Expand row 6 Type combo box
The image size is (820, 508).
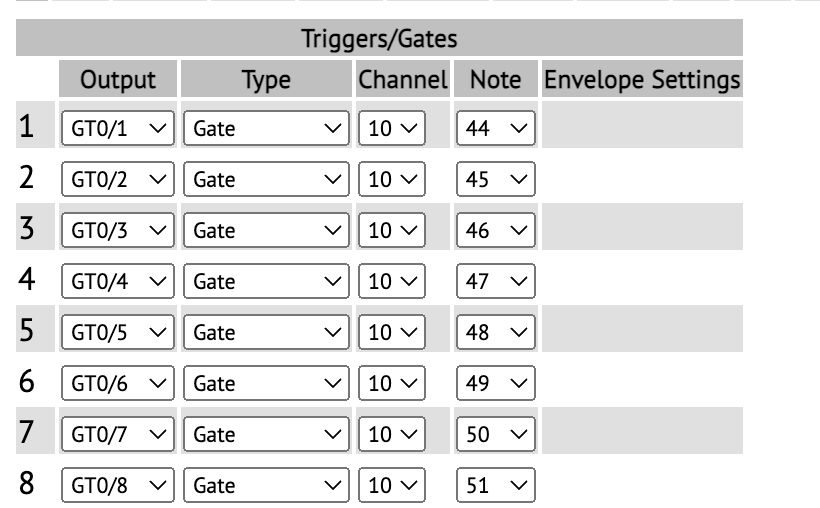(266, 384)
